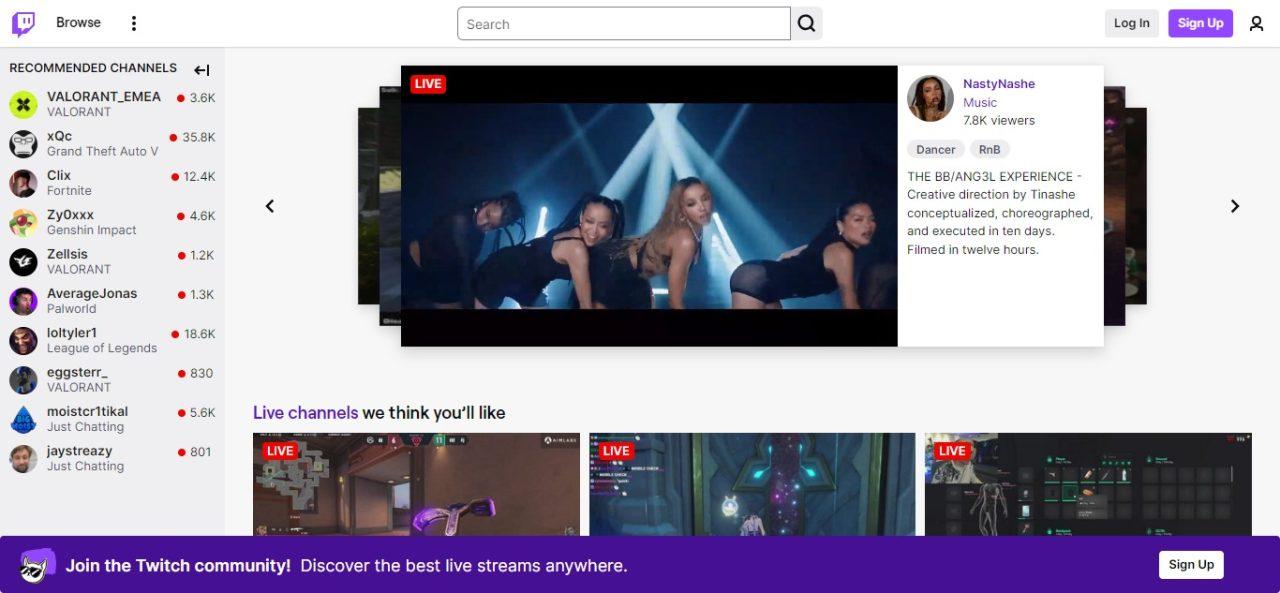Open 'Live channels' heading link

305,412
